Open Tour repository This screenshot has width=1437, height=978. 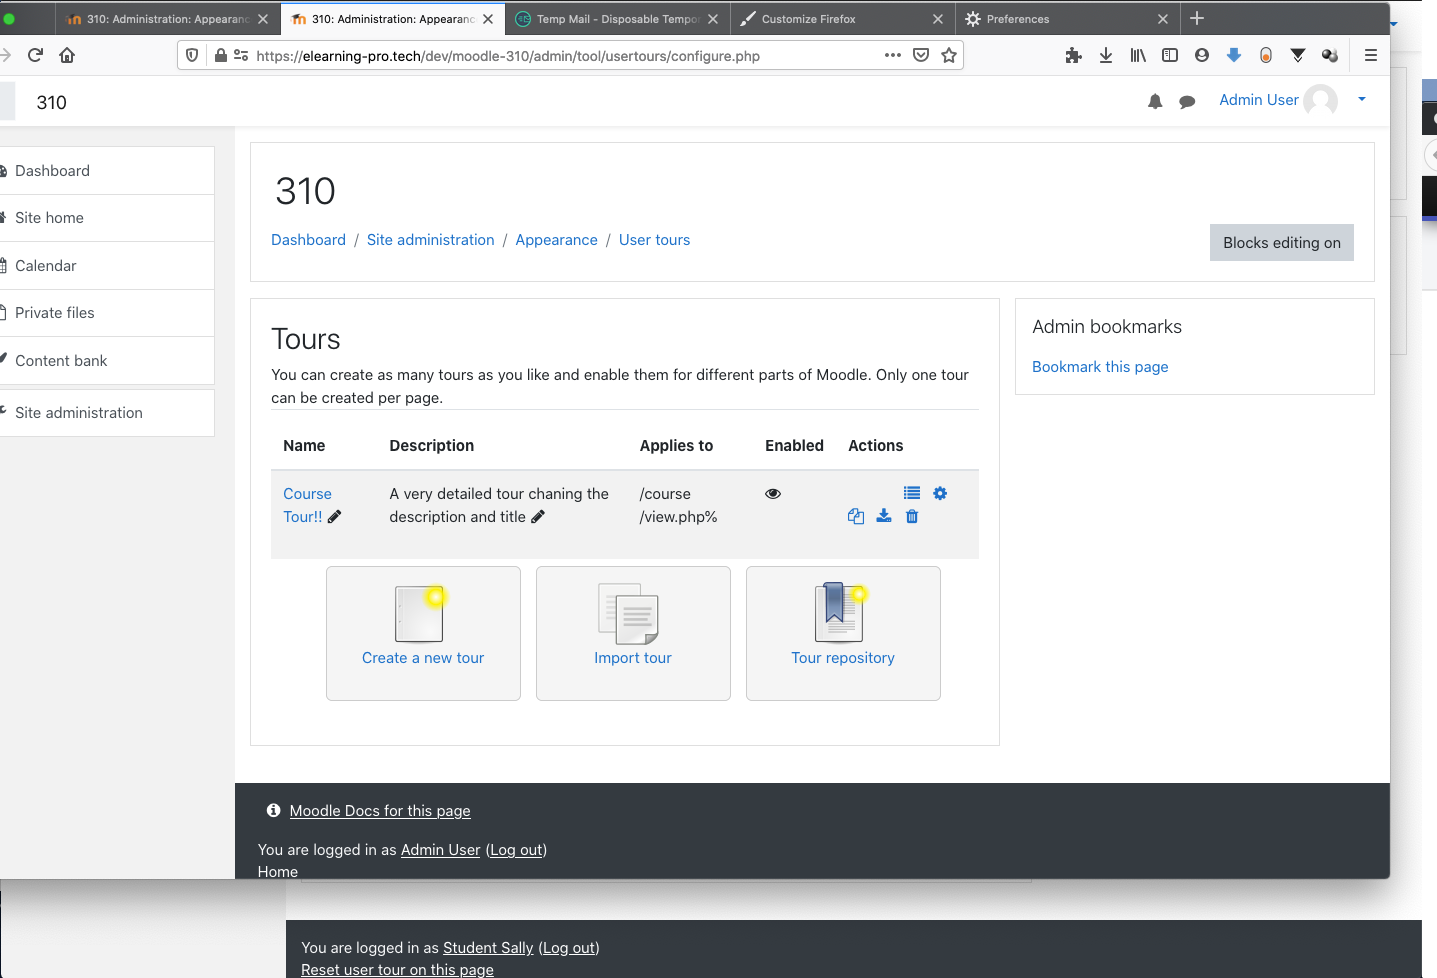coord(843,633)
